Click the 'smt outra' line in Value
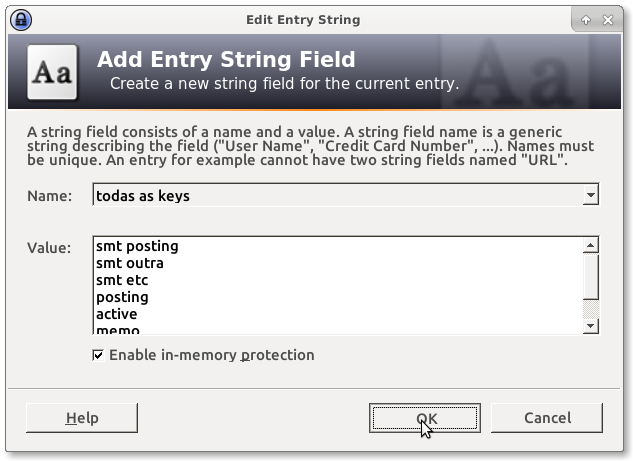633x461 pixels. point(130,263)
